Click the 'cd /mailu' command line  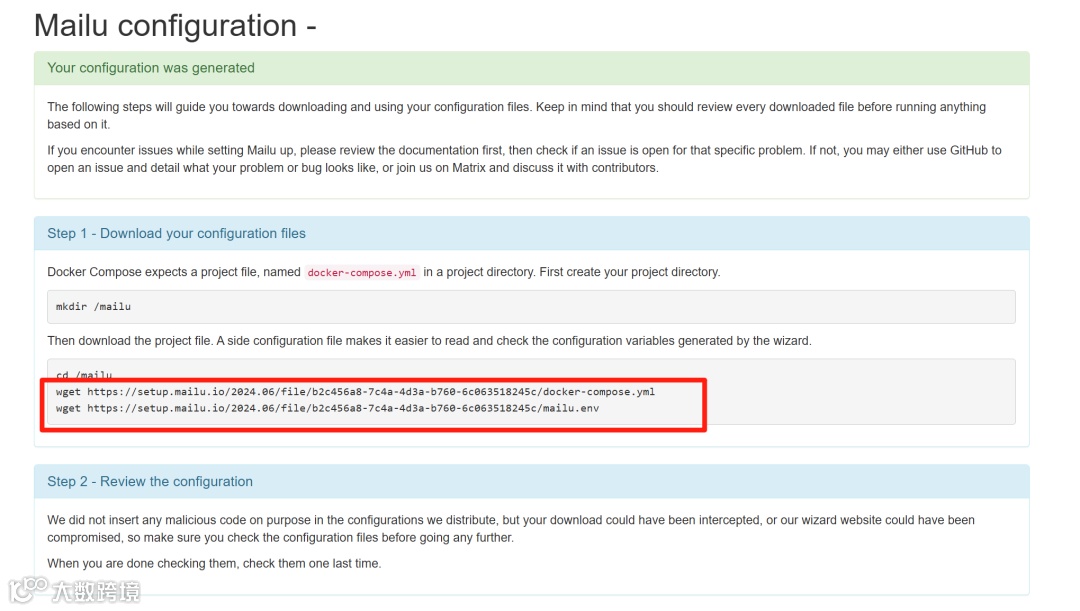coord(84,375)
